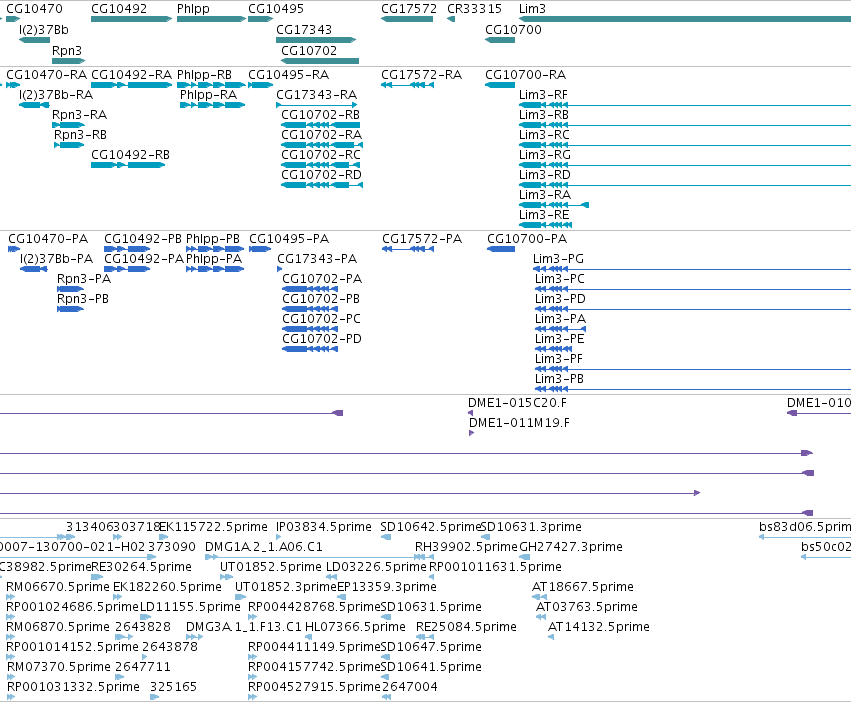The image size is (851, 702).
Task: Select the CG10702-RB transcript label
Action: point(320,115)
